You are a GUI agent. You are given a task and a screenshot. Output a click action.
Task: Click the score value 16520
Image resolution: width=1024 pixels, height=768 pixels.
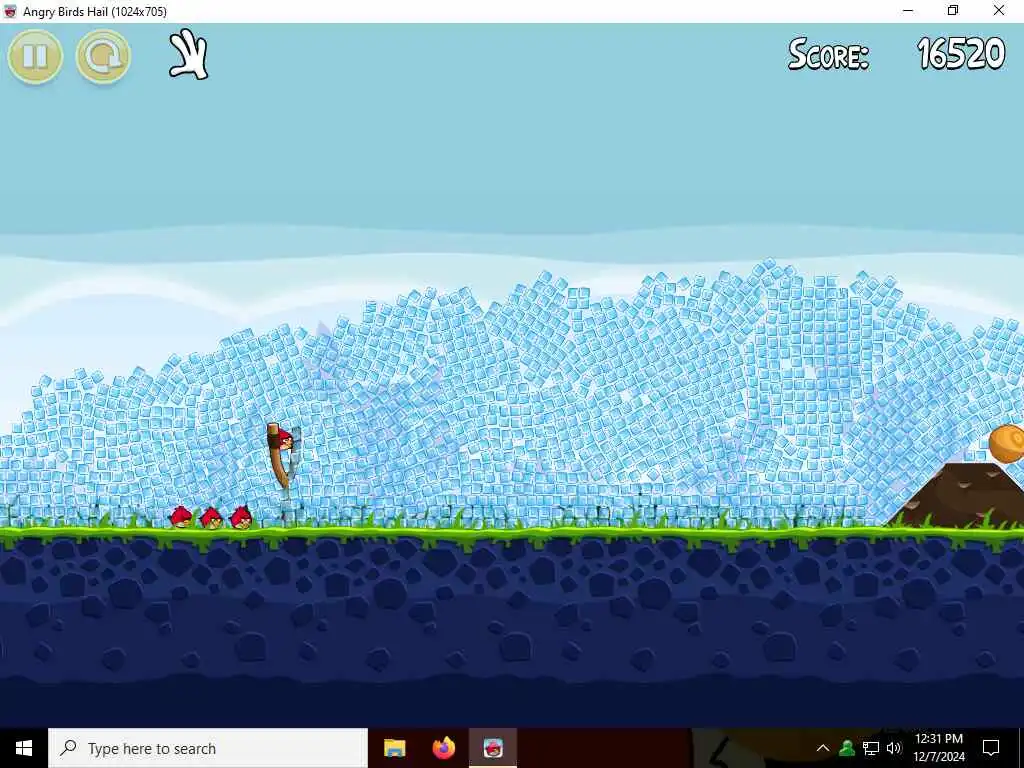(x=961, y=54)
